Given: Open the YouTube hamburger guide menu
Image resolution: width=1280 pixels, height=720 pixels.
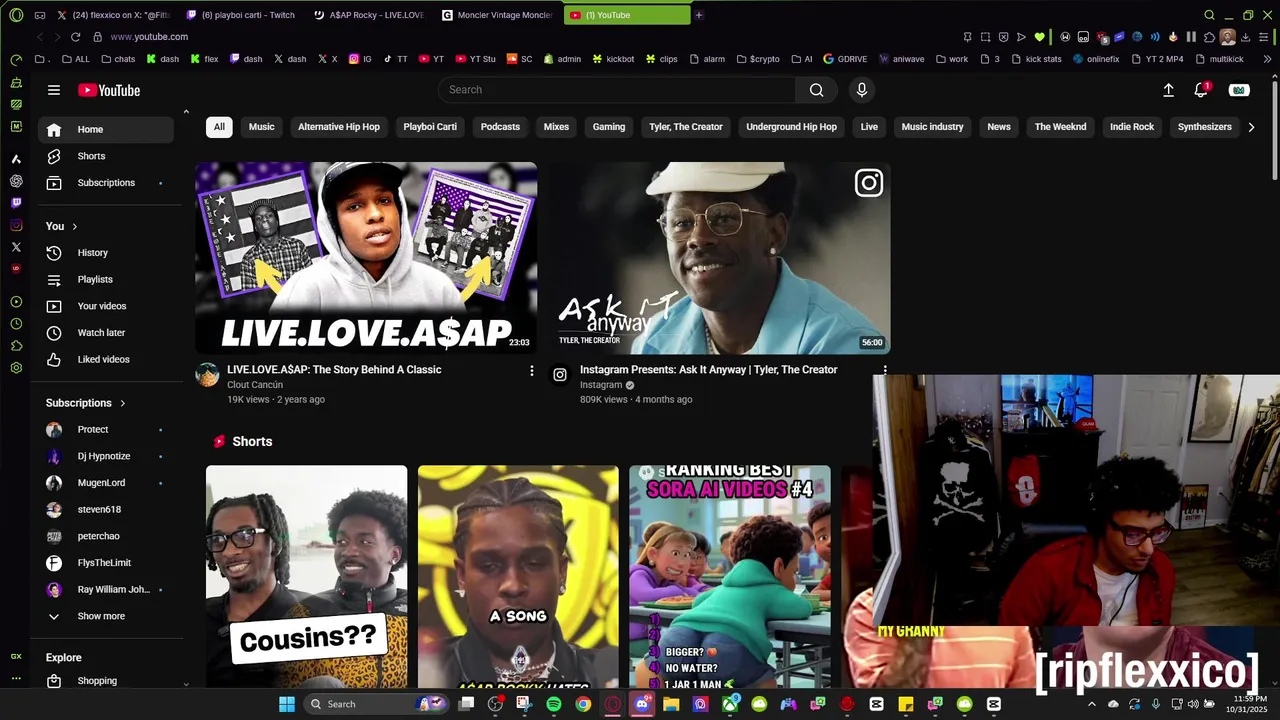Looking at the screenshot, I should (x=54, y=90).
